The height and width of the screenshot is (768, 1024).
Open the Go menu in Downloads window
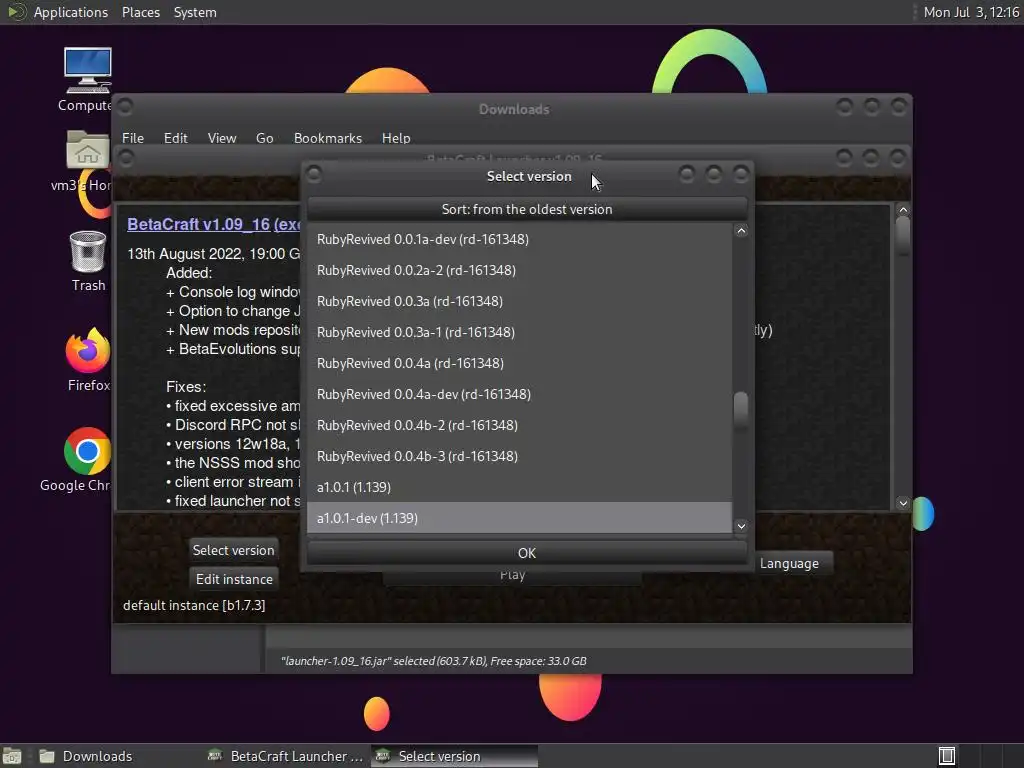click(x=264, y=138)
